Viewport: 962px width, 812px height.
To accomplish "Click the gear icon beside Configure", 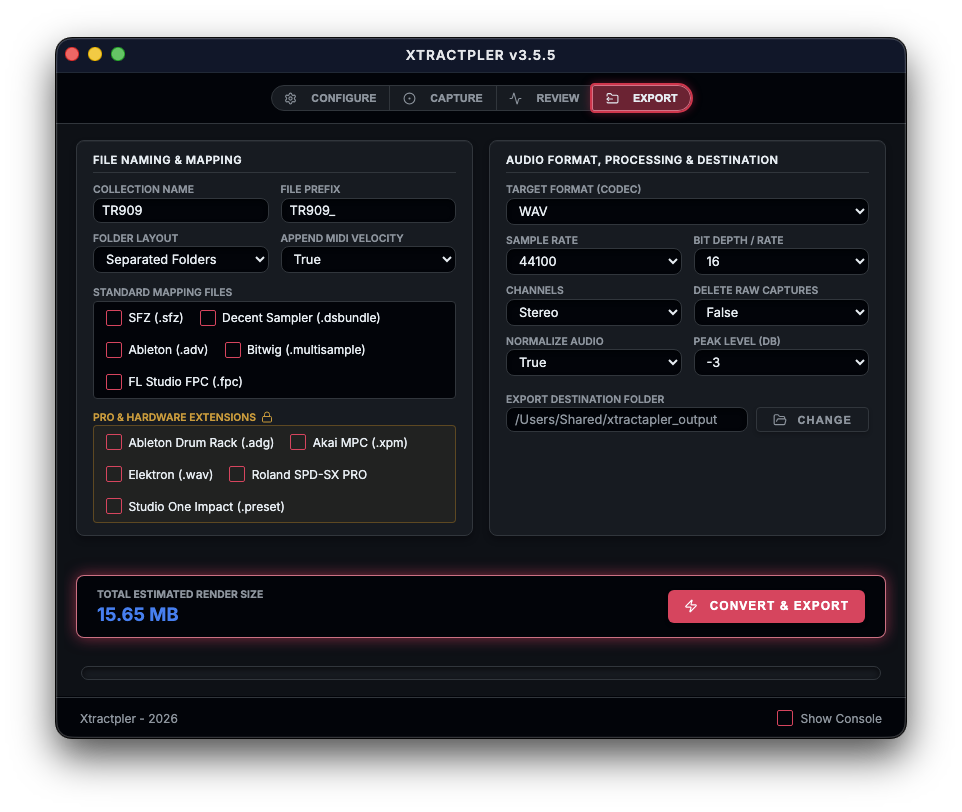I will point(290,98).
